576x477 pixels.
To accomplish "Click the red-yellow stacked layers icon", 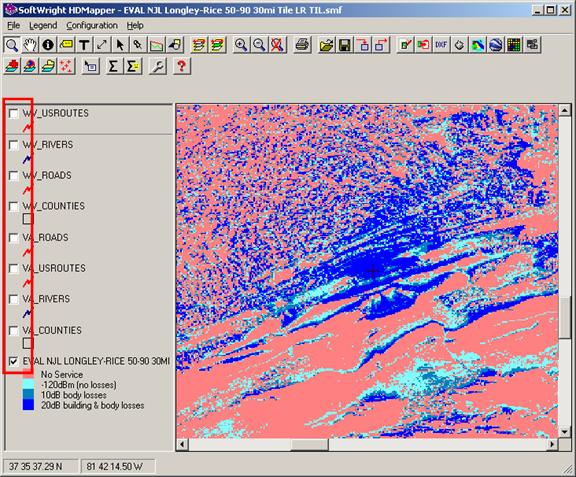I will (x=199, y=45).
